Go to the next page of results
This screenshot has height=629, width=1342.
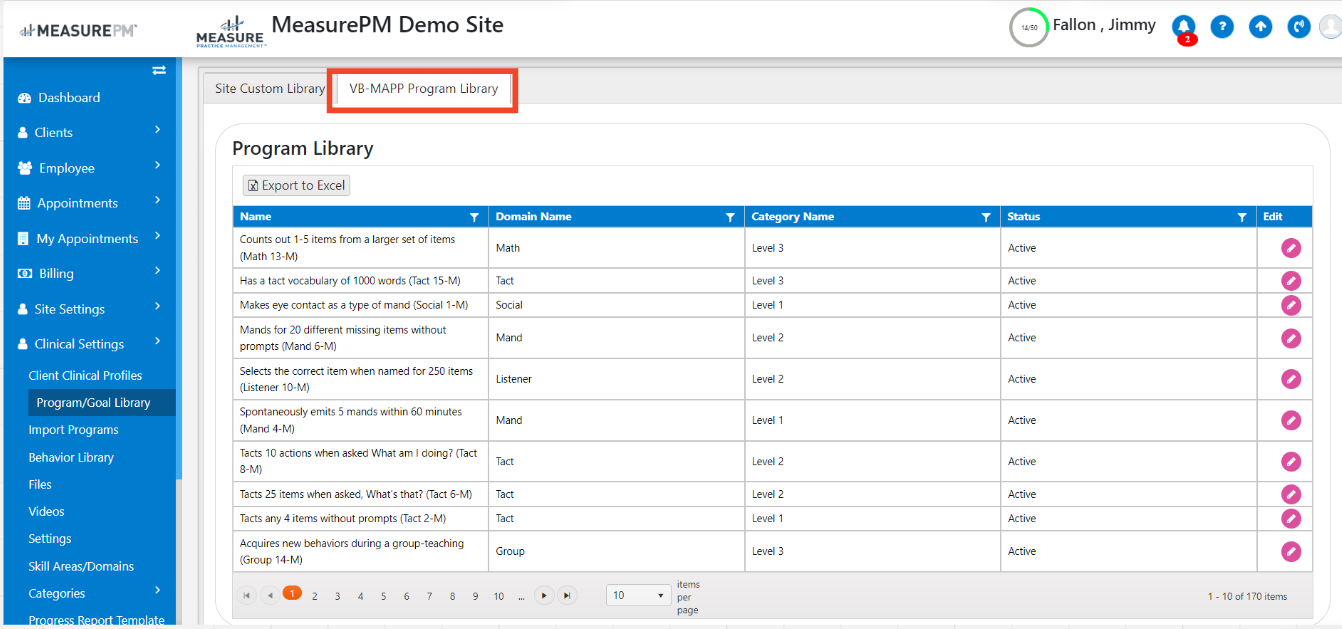(x=544, y=595)
